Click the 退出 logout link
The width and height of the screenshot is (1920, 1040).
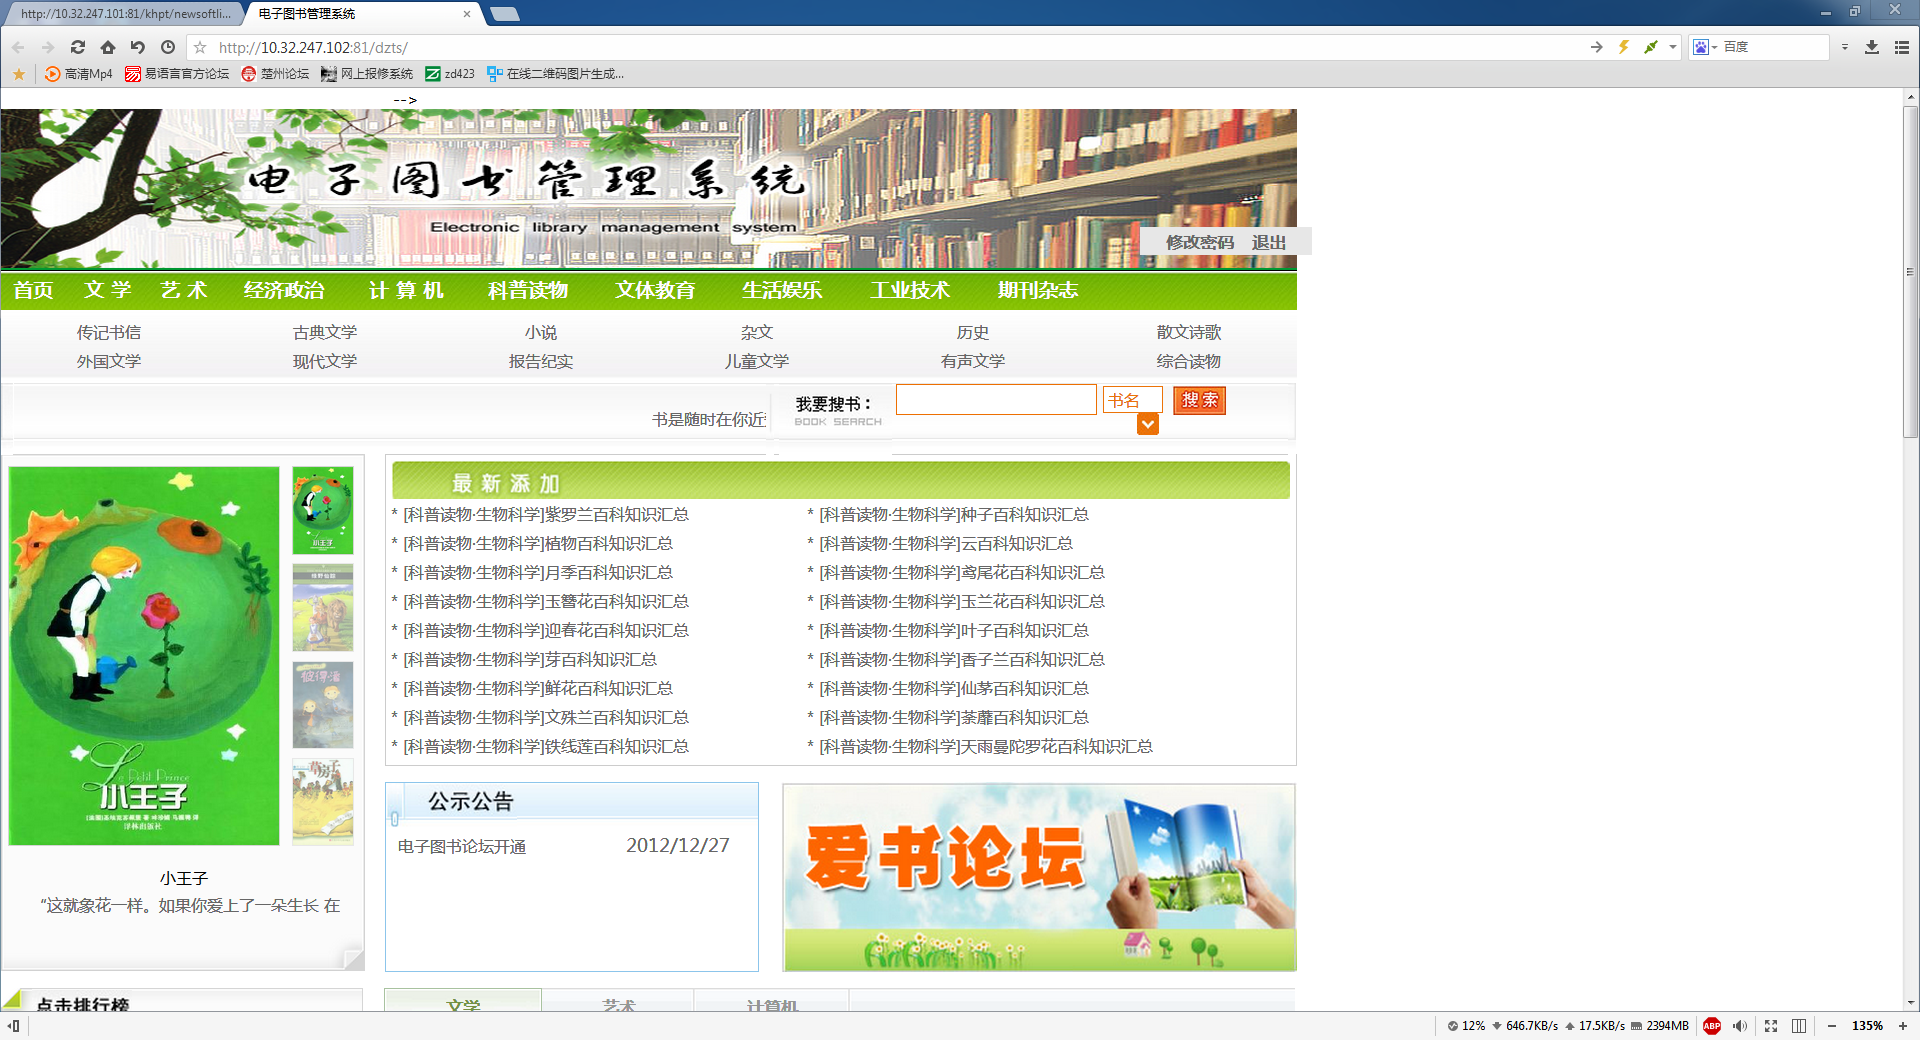[x=1269, y=242]
